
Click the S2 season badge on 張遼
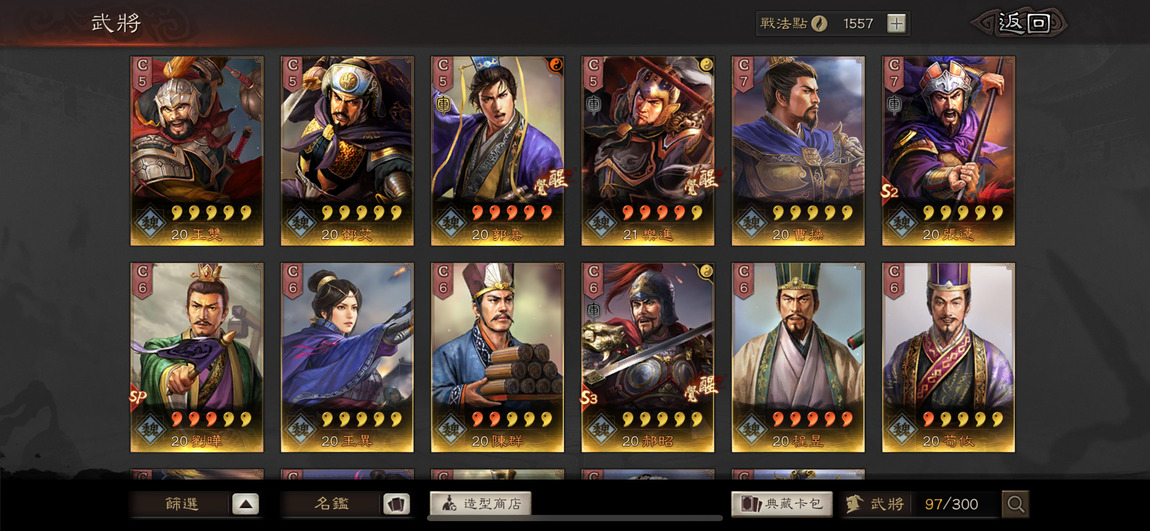[x=890, y=192]
